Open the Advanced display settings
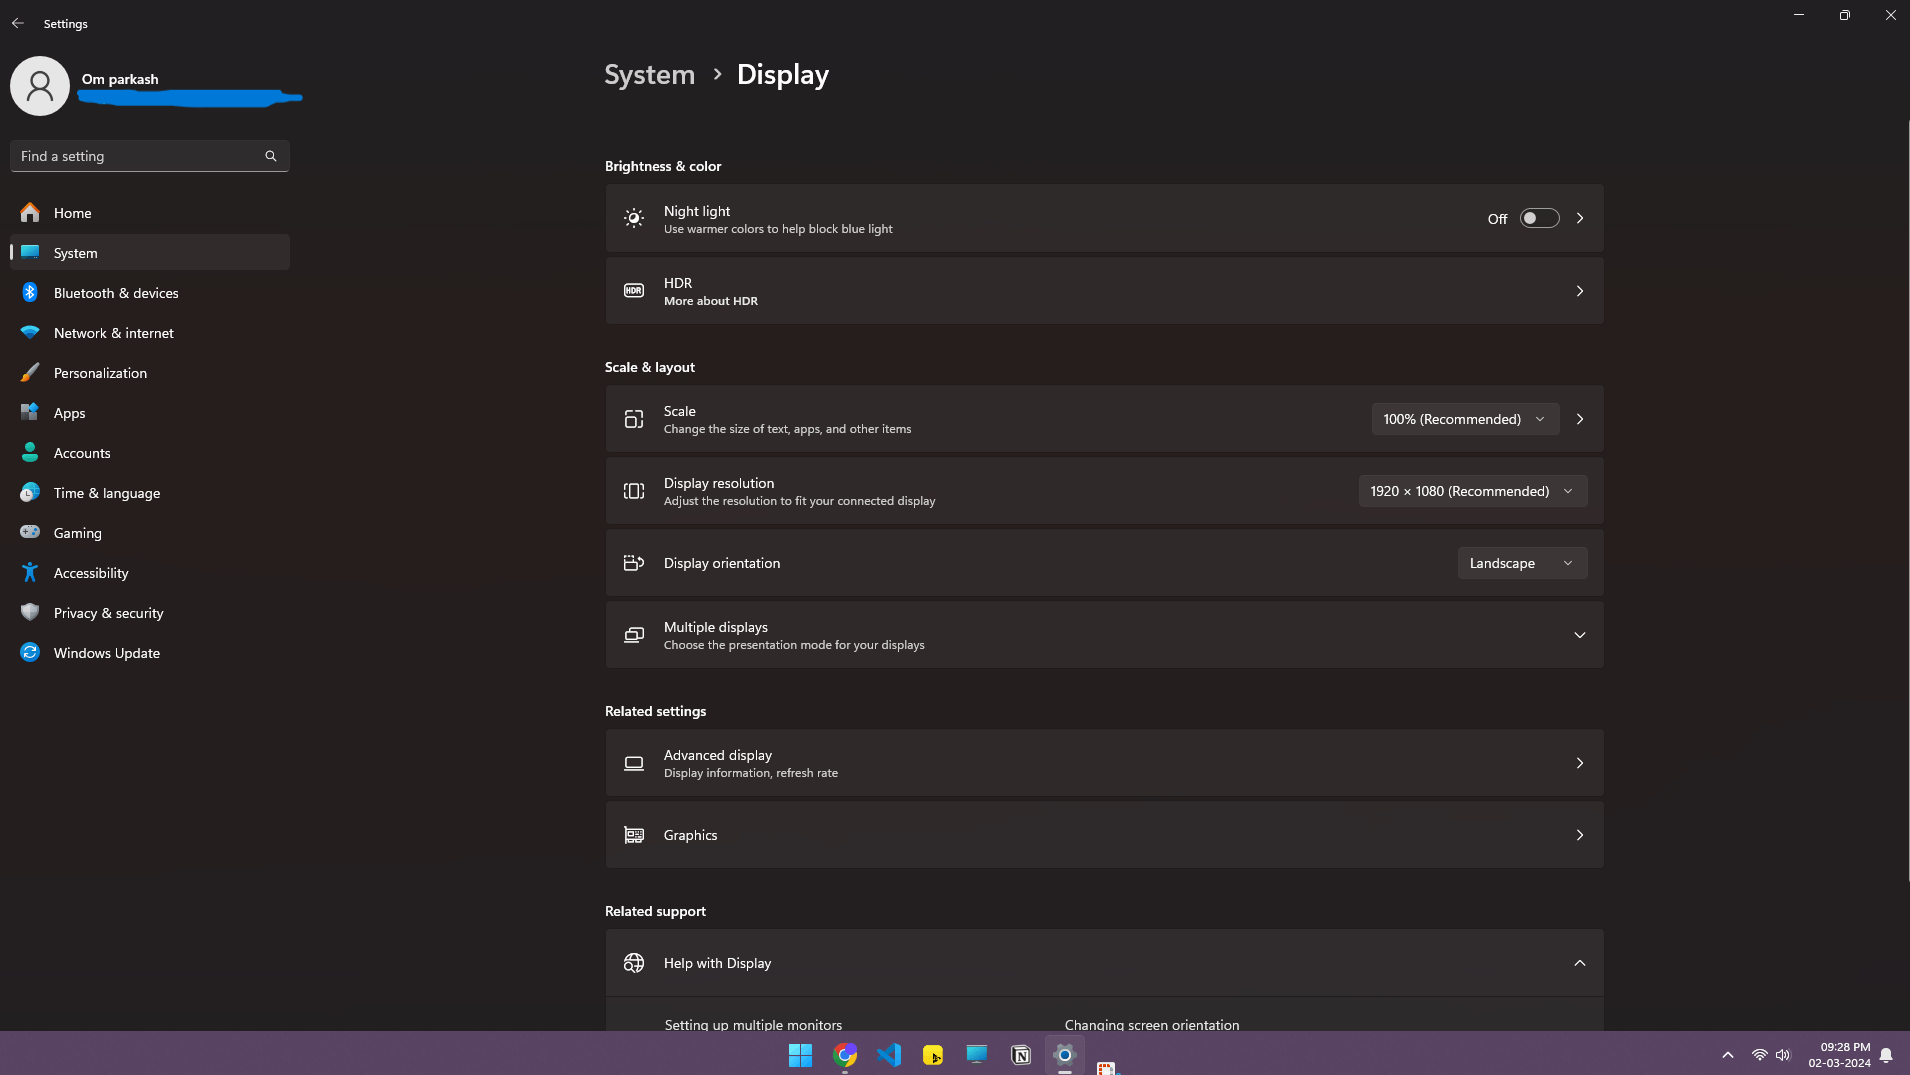The width and height of the screenshot is (1910, 1075). (x=1104, y=763)
